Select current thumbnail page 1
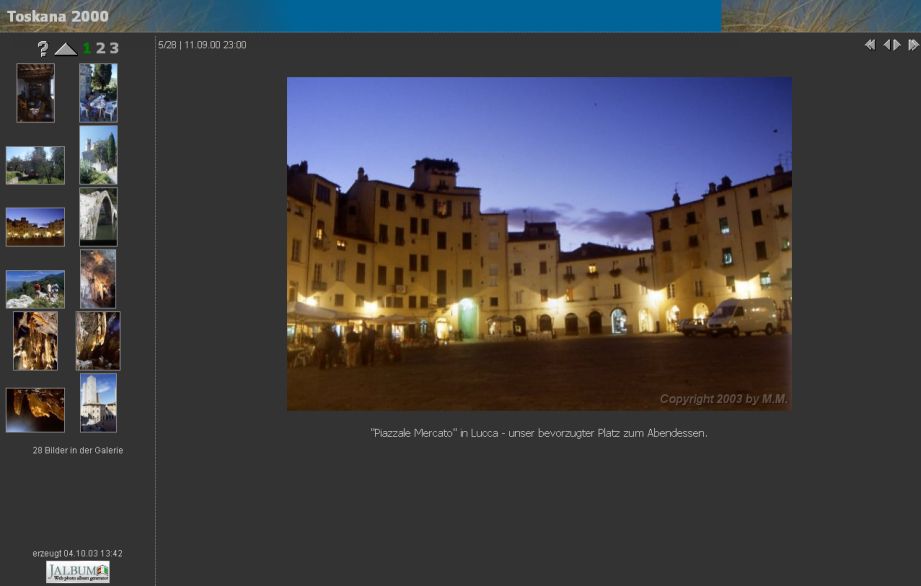Screen dimensions: 921x586 click(87, 48)
